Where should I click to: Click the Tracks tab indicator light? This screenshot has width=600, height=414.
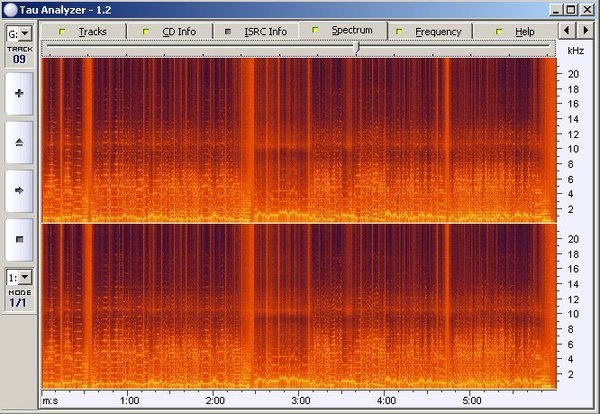62,31
